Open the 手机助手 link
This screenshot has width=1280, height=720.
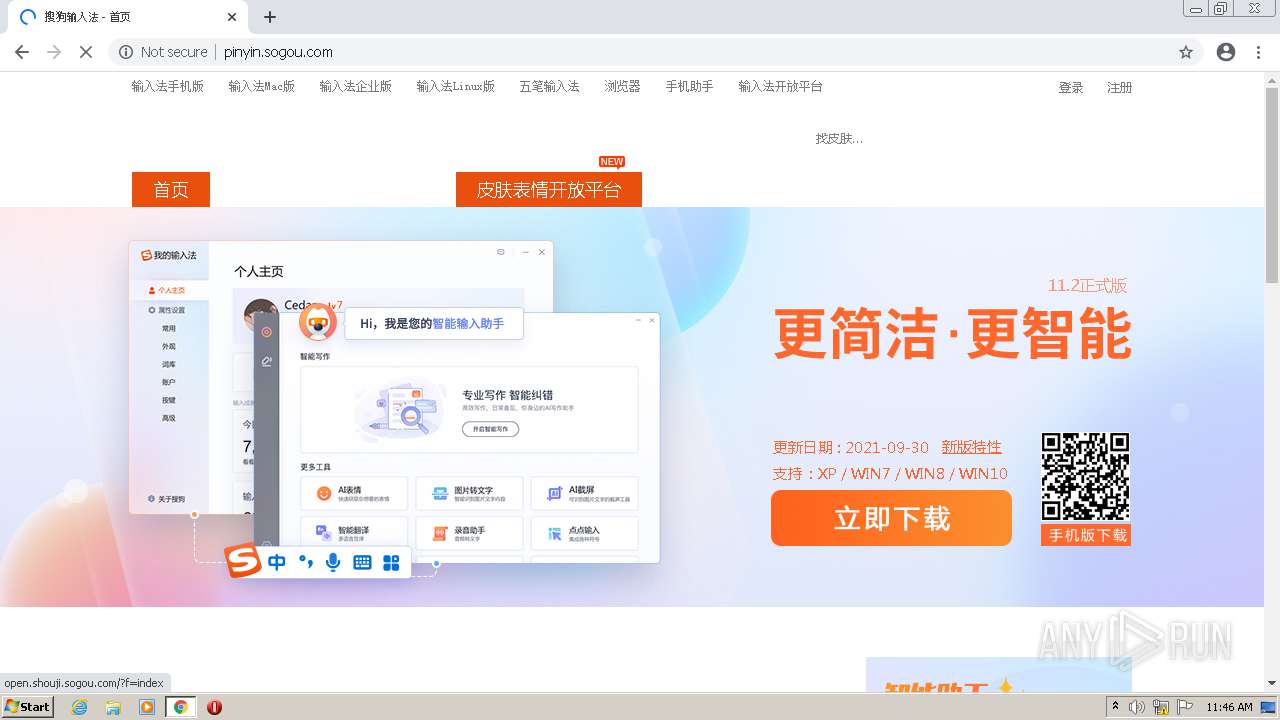pyautogui.click(x=690, y=87)
